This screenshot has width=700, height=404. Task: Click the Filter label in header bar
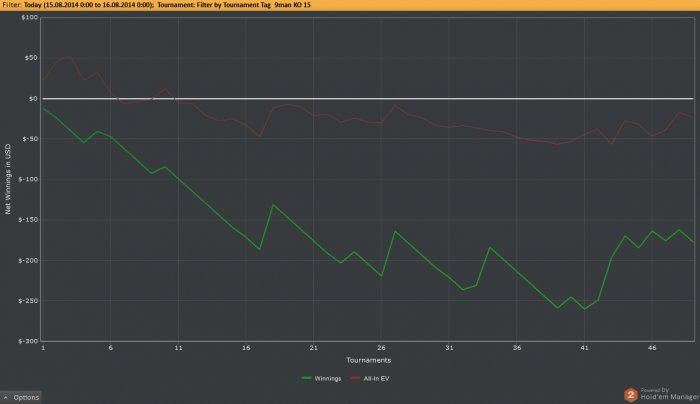[11, 5]
